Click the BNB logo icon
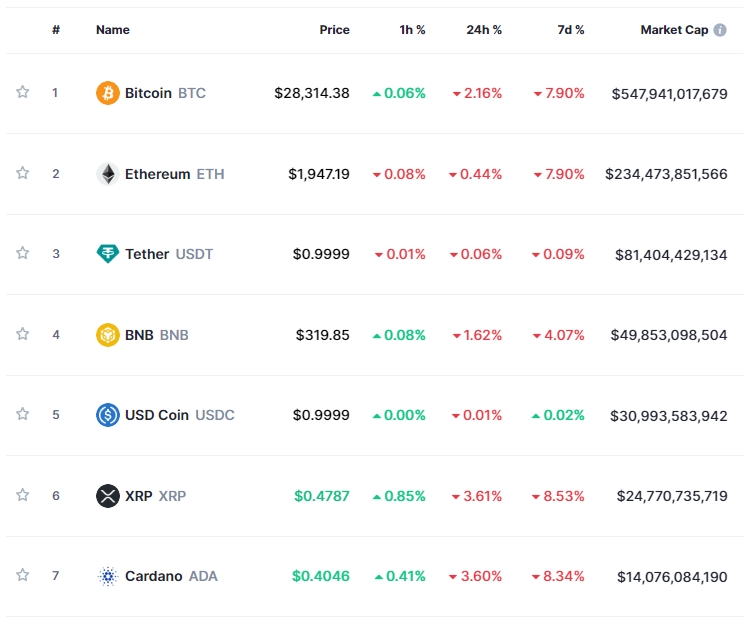This screenshot has height=621, width=744. click(107, 335)
